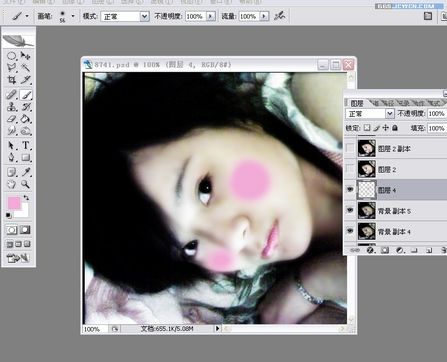Viewport: 447px width, 362px height.
Task: Select layer named 背景 副本 5
Action: pyautogui.click(x=394, y=211)
